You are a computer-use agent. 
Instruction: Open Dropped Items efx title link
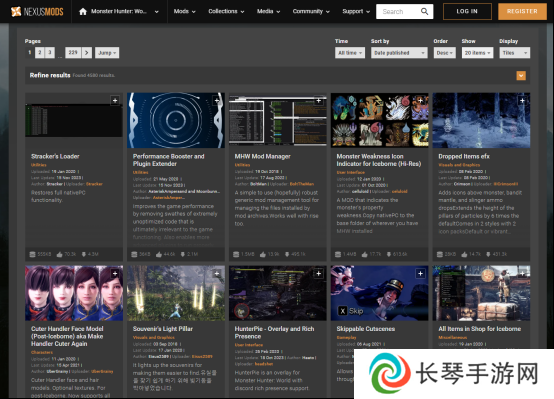pos(464,156)
